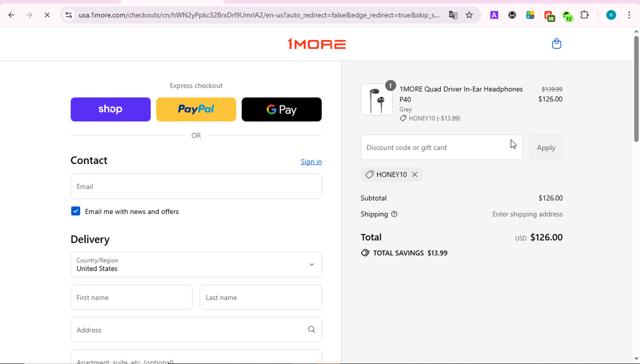The width and height of the screenshot is (640, 364).
Task: Click the address search magnifier icon
Action: point(311,329)
